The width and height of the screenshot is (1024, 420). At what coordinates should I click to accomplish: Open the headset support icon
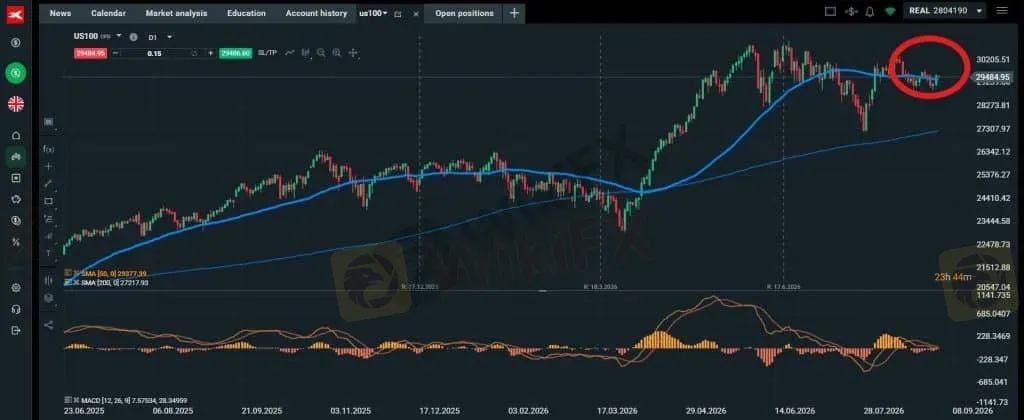point(16,309)
